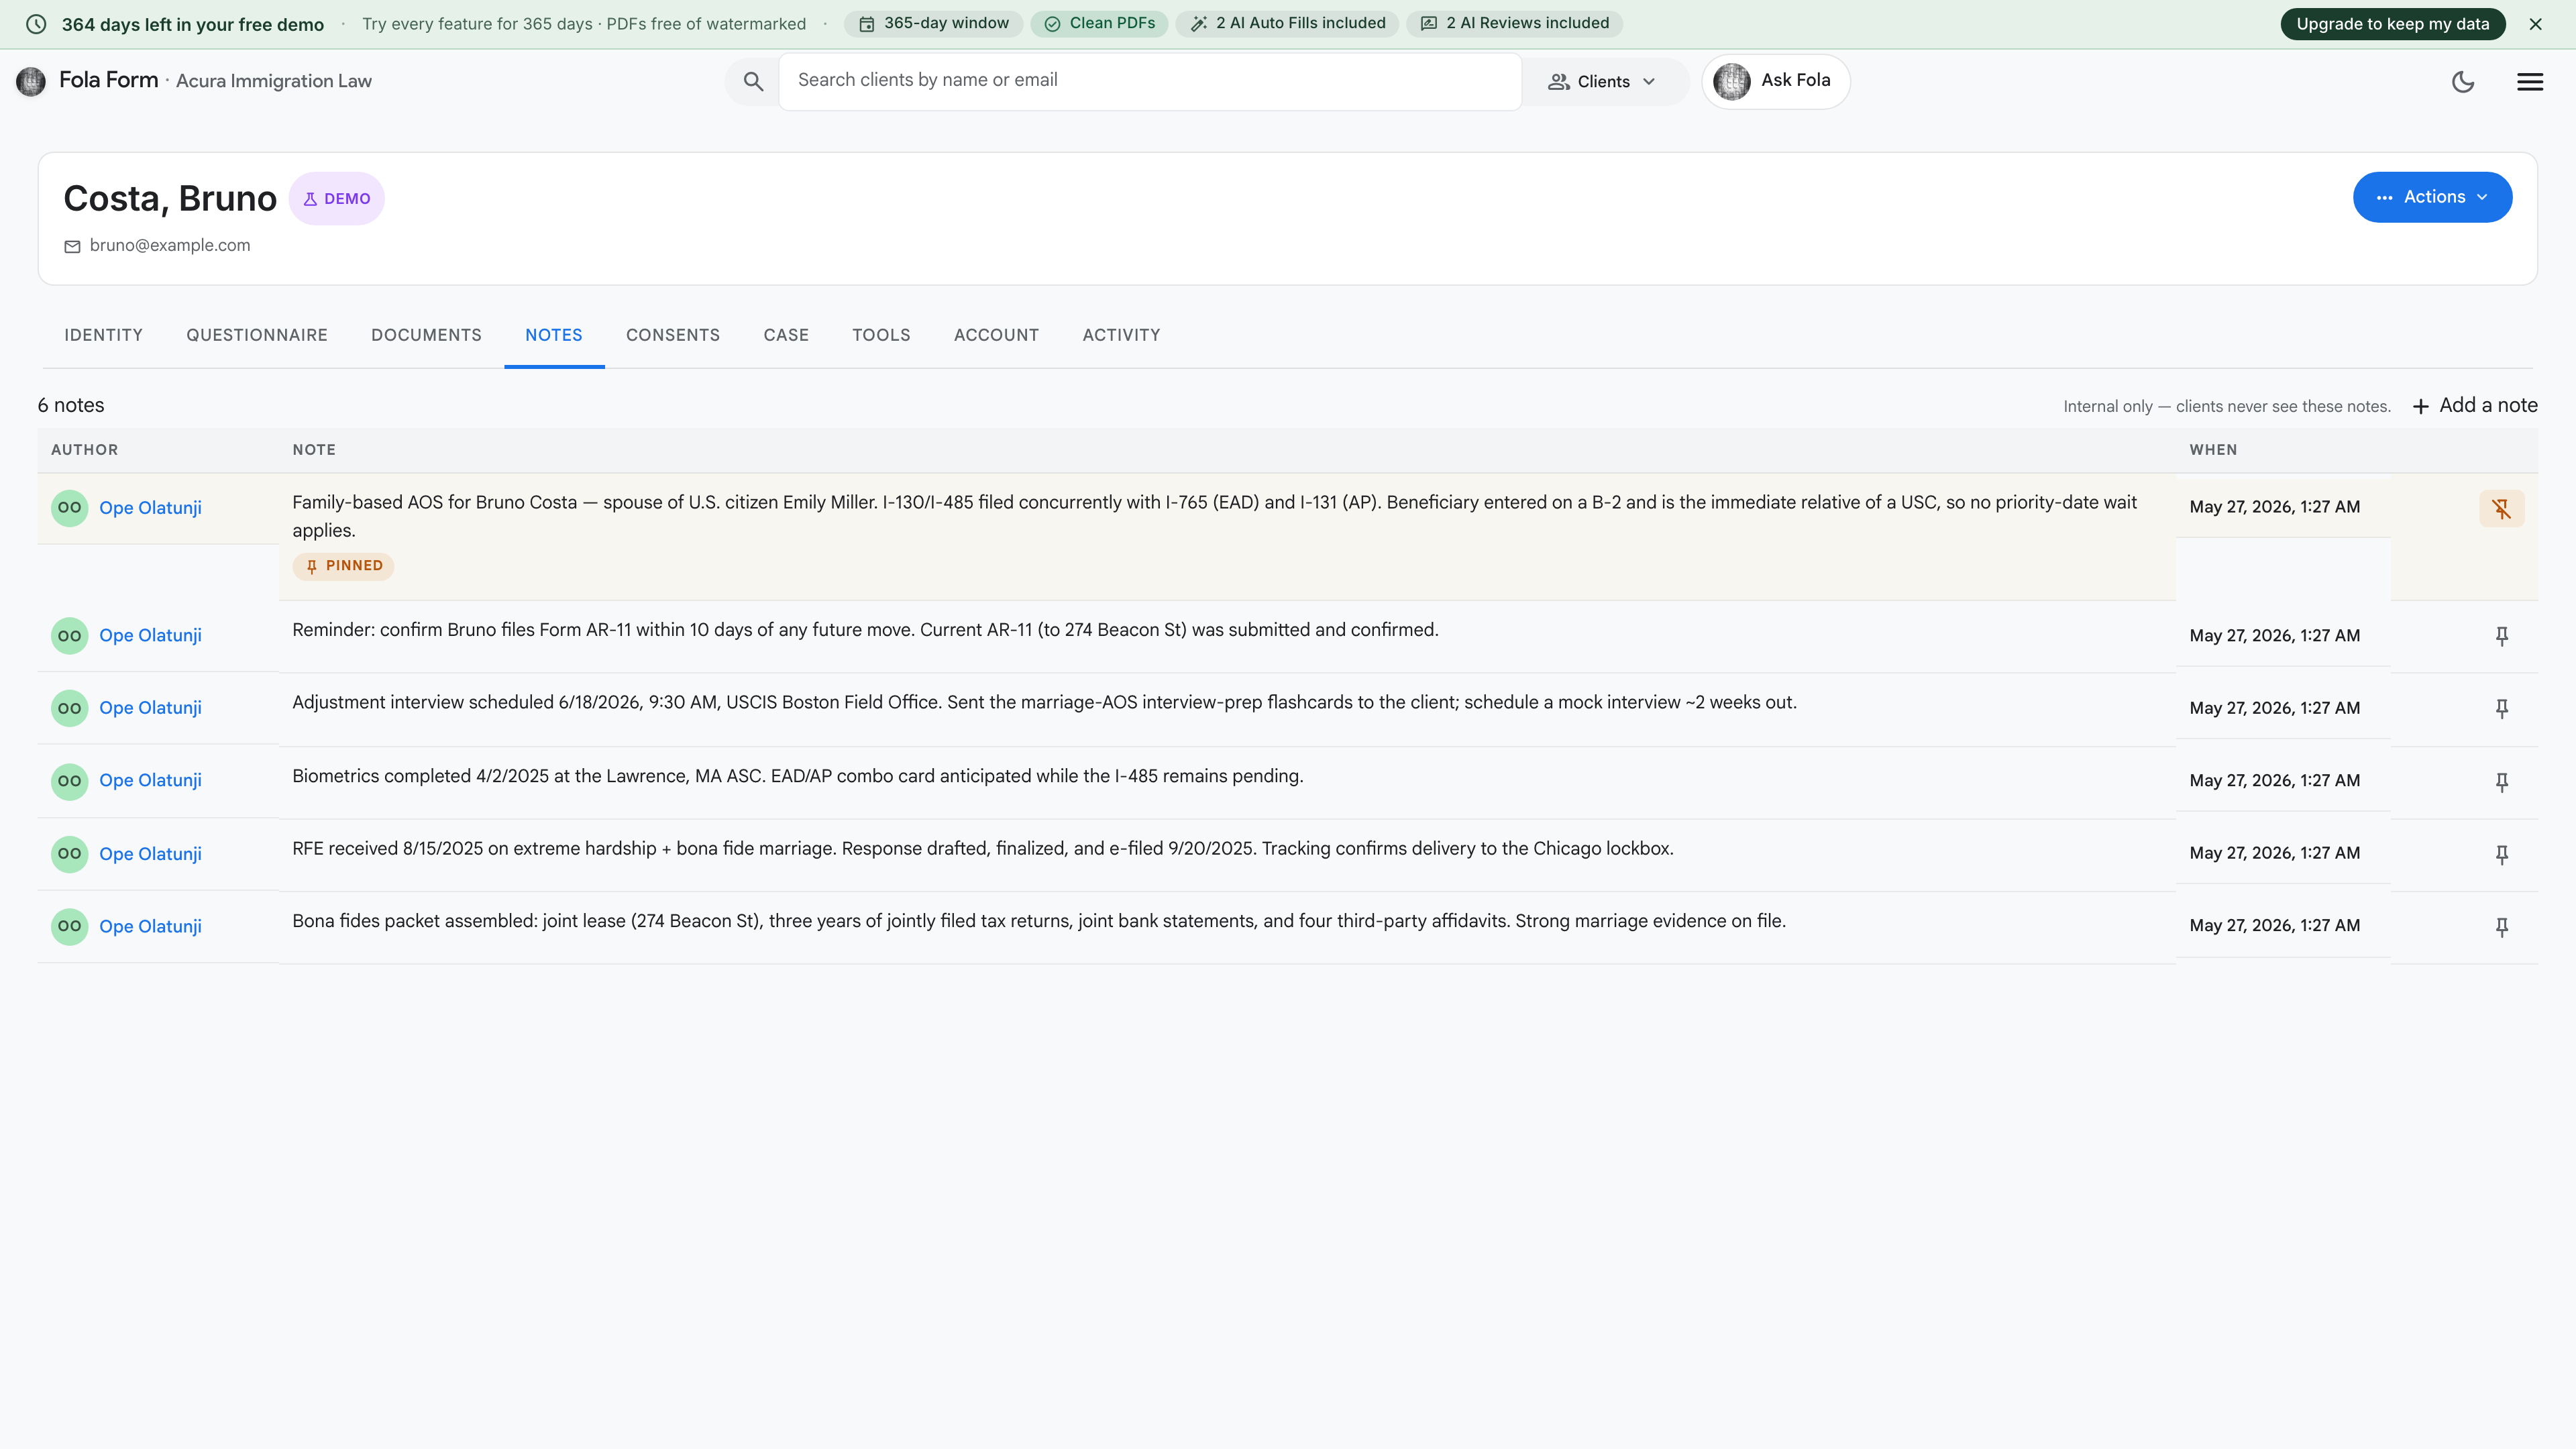This screenshot has width=2576, height=1449.
Task: Click the 2 AI Reviews included chip
Action: pos(1514,23)
